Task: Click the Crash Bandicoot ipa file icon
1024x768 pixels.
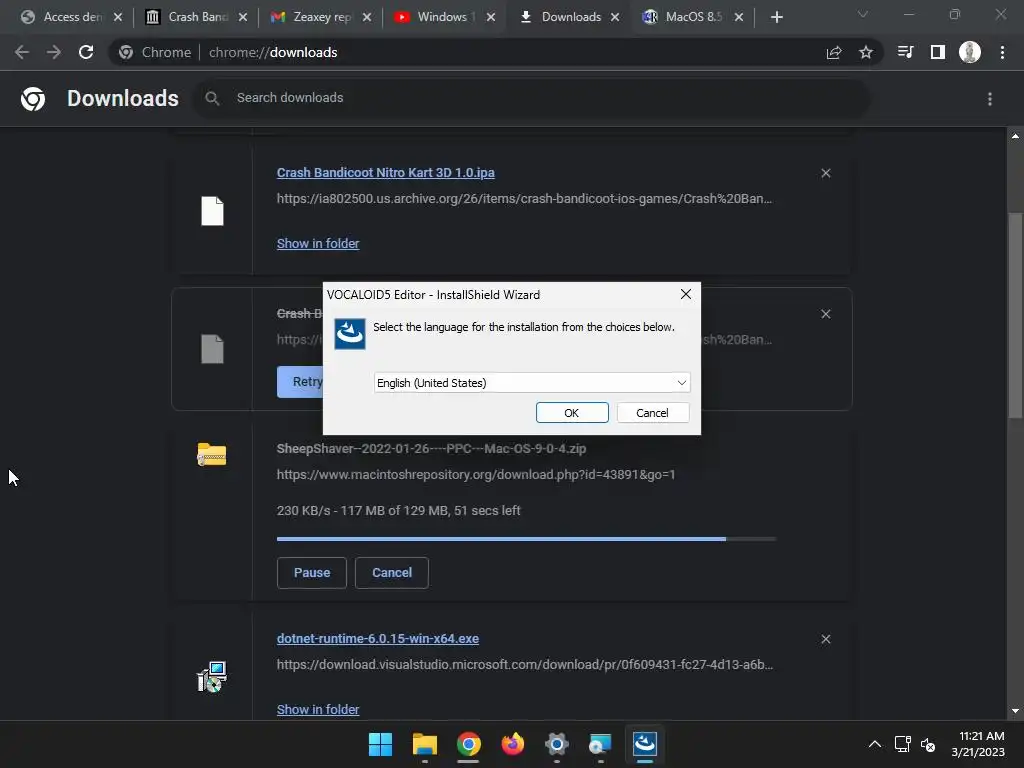Action: coord(212,211)
